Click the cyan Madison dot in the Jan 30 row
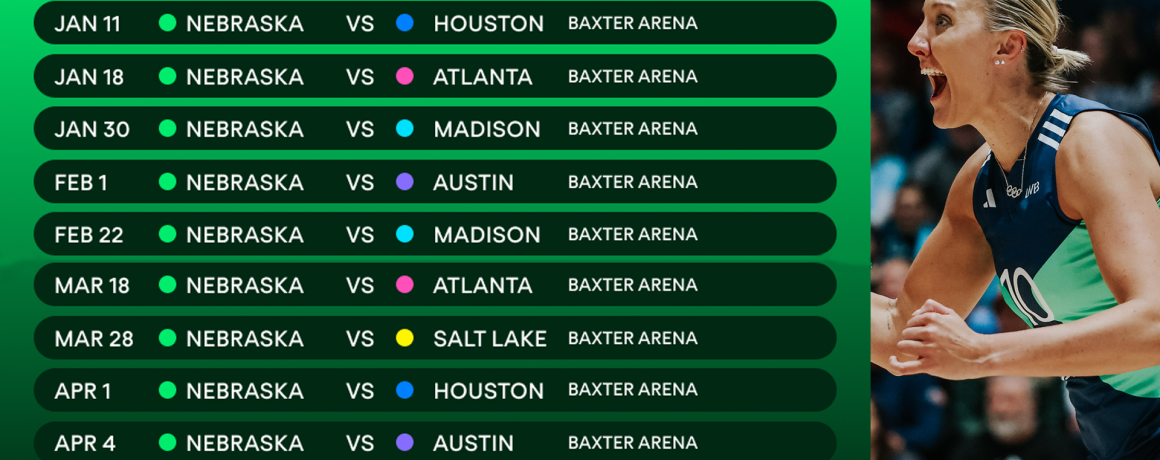Image resolution: width=1160 pixels, height=460 pixels. 405,129
